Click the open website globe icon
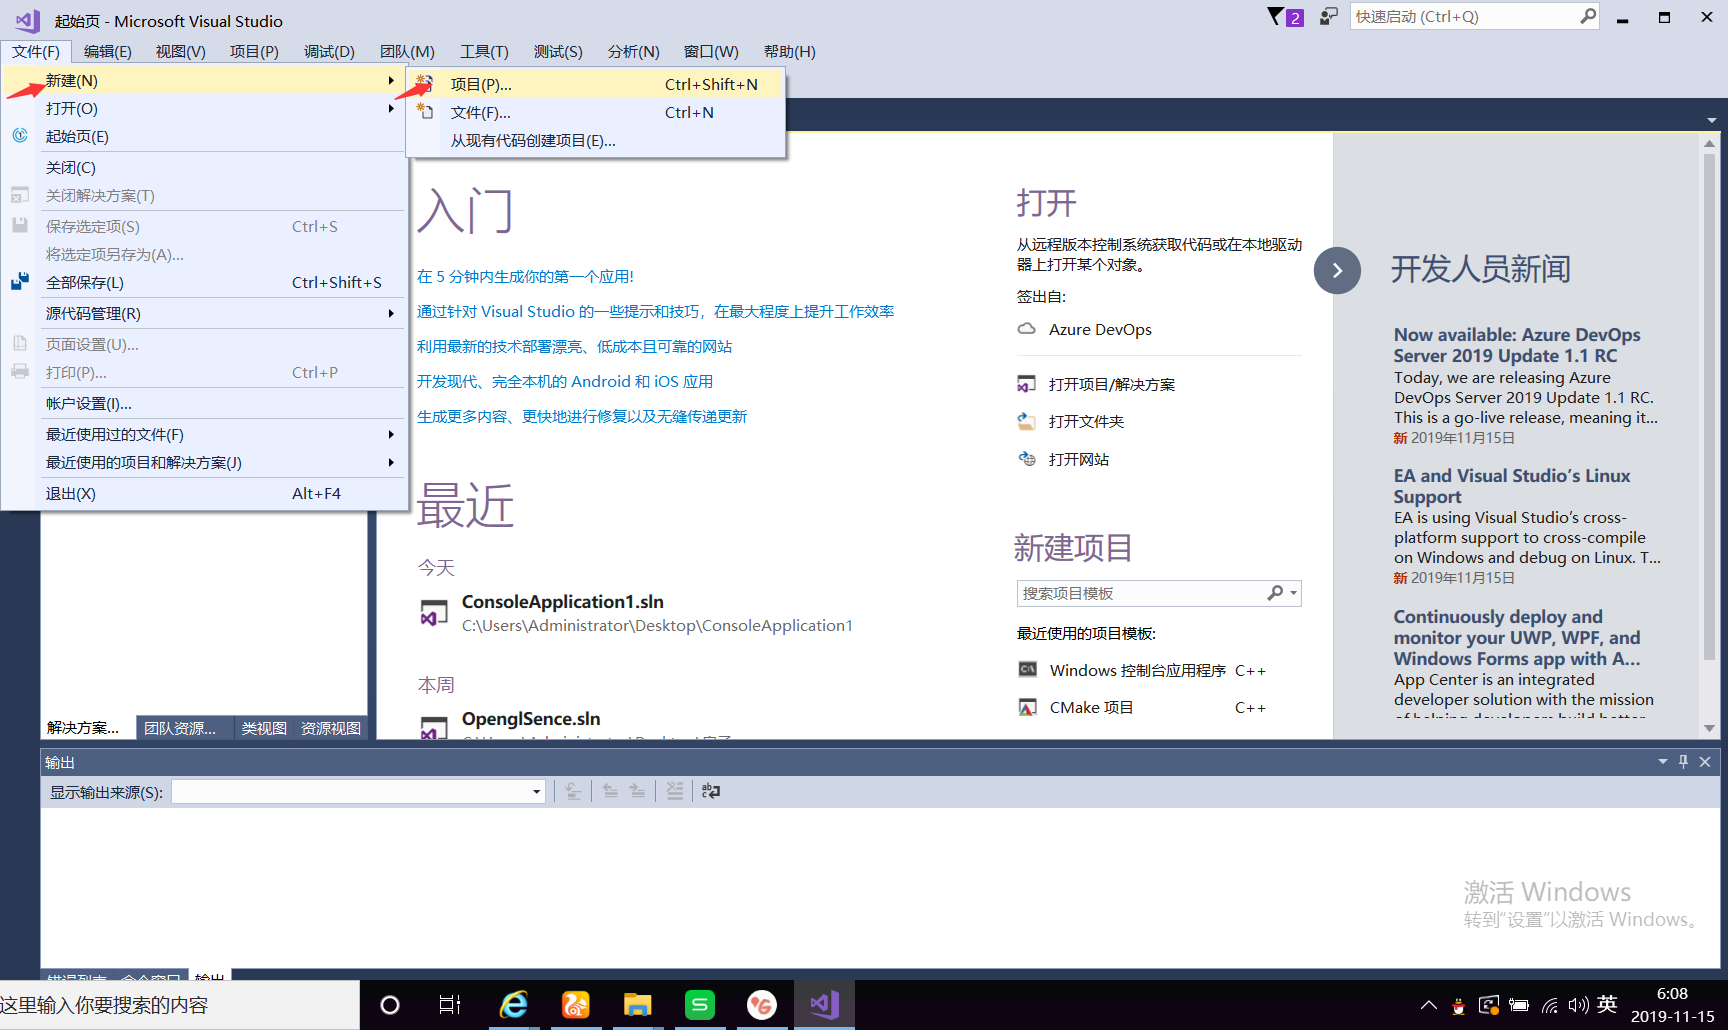This screenshot has width=1728, height=1030. tap(1026, 459)
